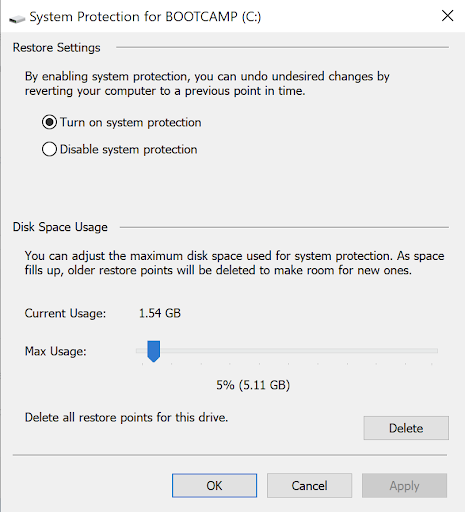Click the greyed-out Apply button
Screen dimensions: 465x512
click(404, 486)
